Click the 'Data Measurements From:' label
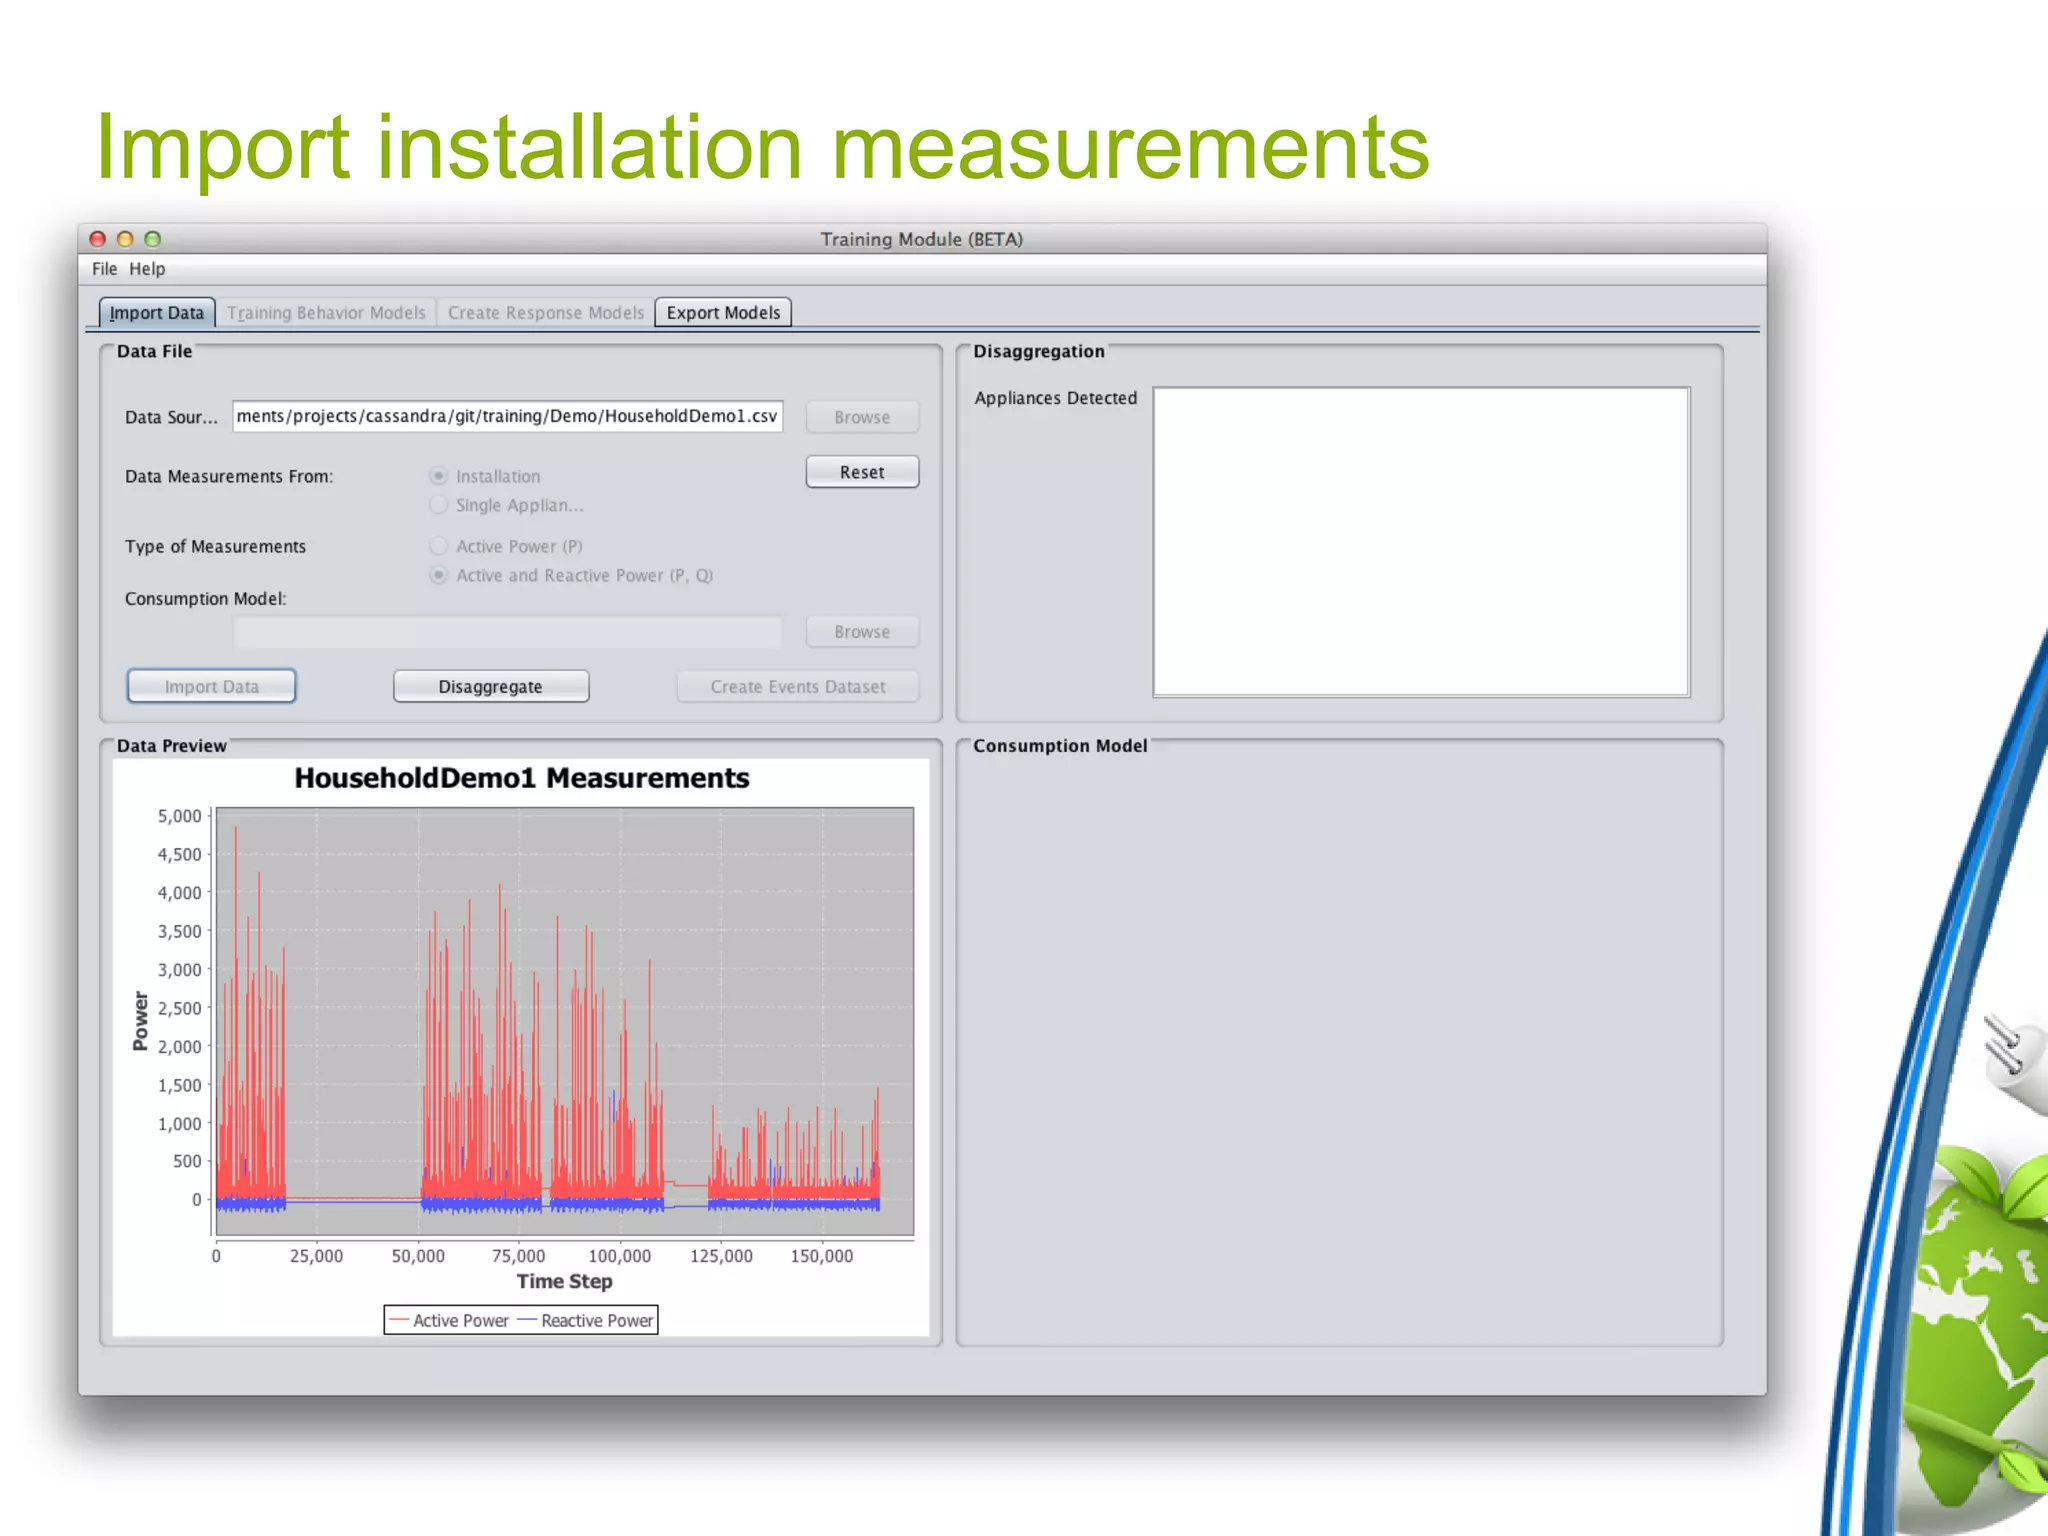This screenshot has height=1536, width=2048. click(229, 476)
